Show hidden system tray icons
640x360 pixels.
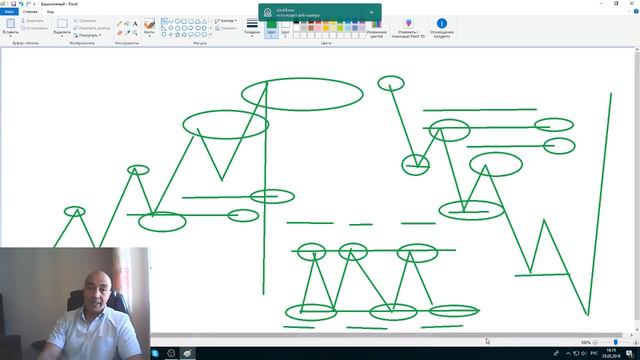click(568, 353)
